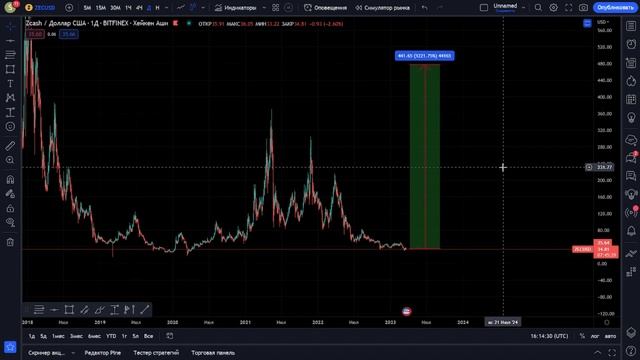Screen dimensions: 640x360
Task: Open the Индикаторы indicators menu
Action: (236, 8)
